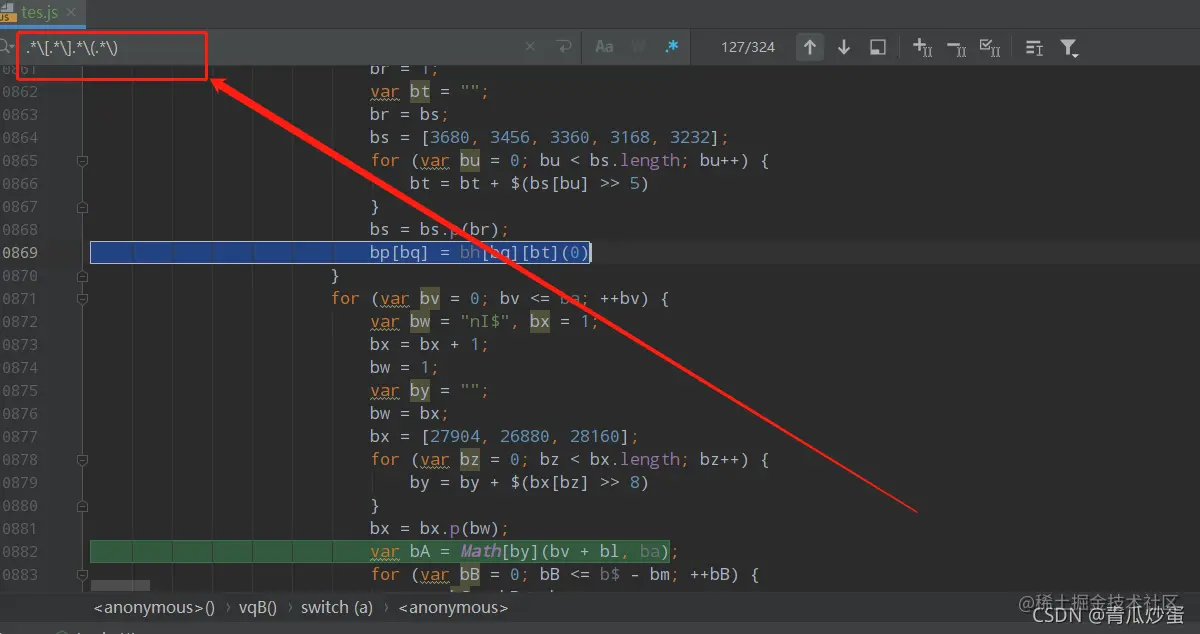
Task: Click variable declaration var by = ""
Action: point(429,390)
